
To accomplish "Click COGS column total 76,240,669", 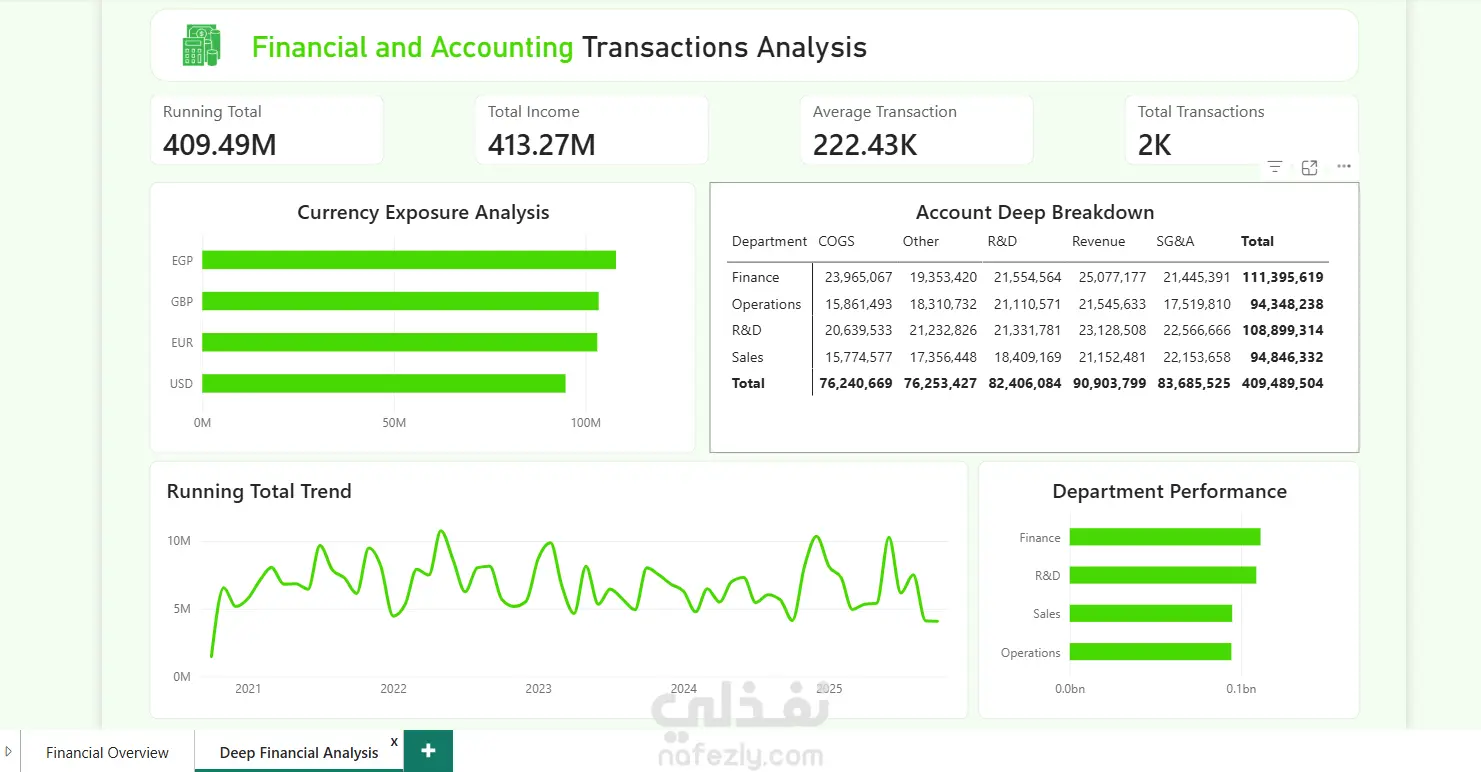I will (x=856, y=383).
